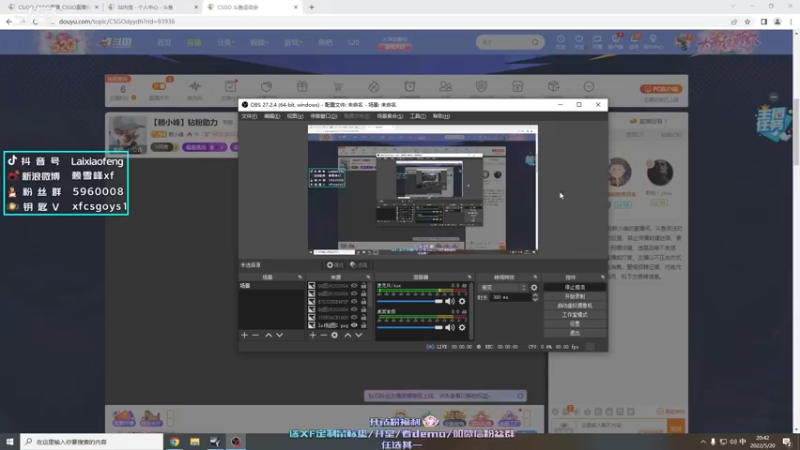Mute the desktop audio speaker icon
The image size is (800, 450).
(x=449, y=328)
